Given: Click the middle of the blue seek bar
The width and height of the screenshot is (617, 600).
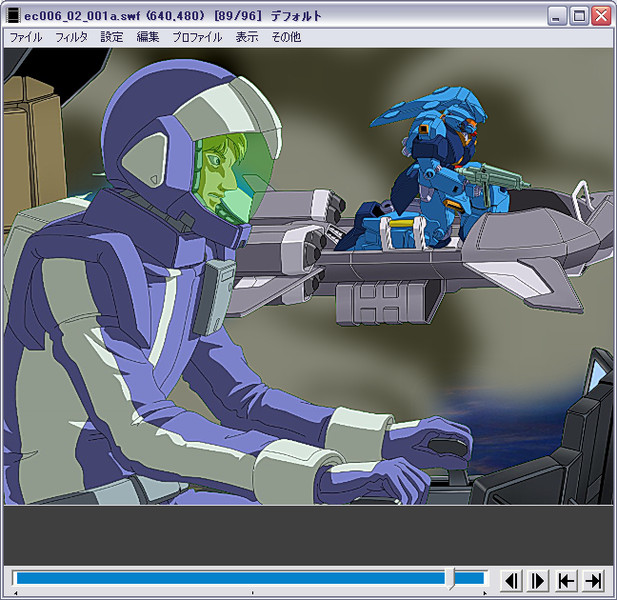Looking at the screenshot, I should (230, 578).
